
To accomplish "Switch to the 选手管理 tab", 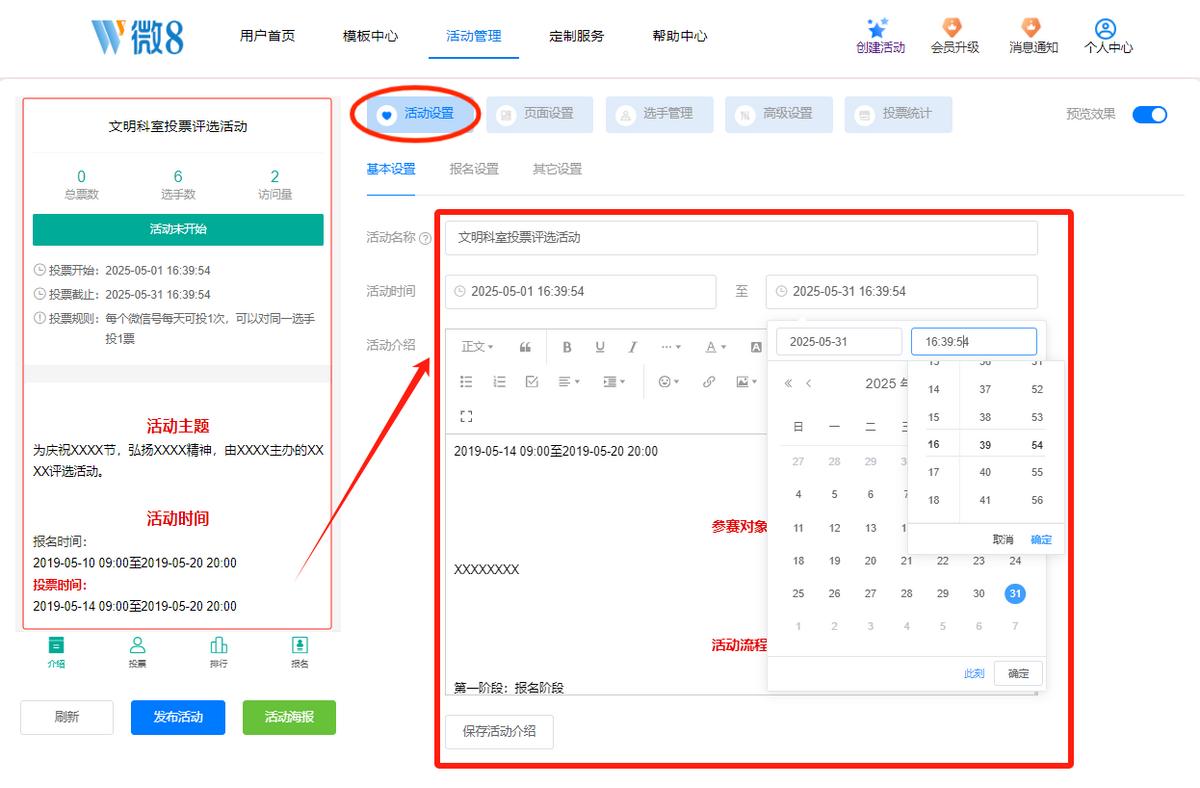I will click(x=659, y=114).
